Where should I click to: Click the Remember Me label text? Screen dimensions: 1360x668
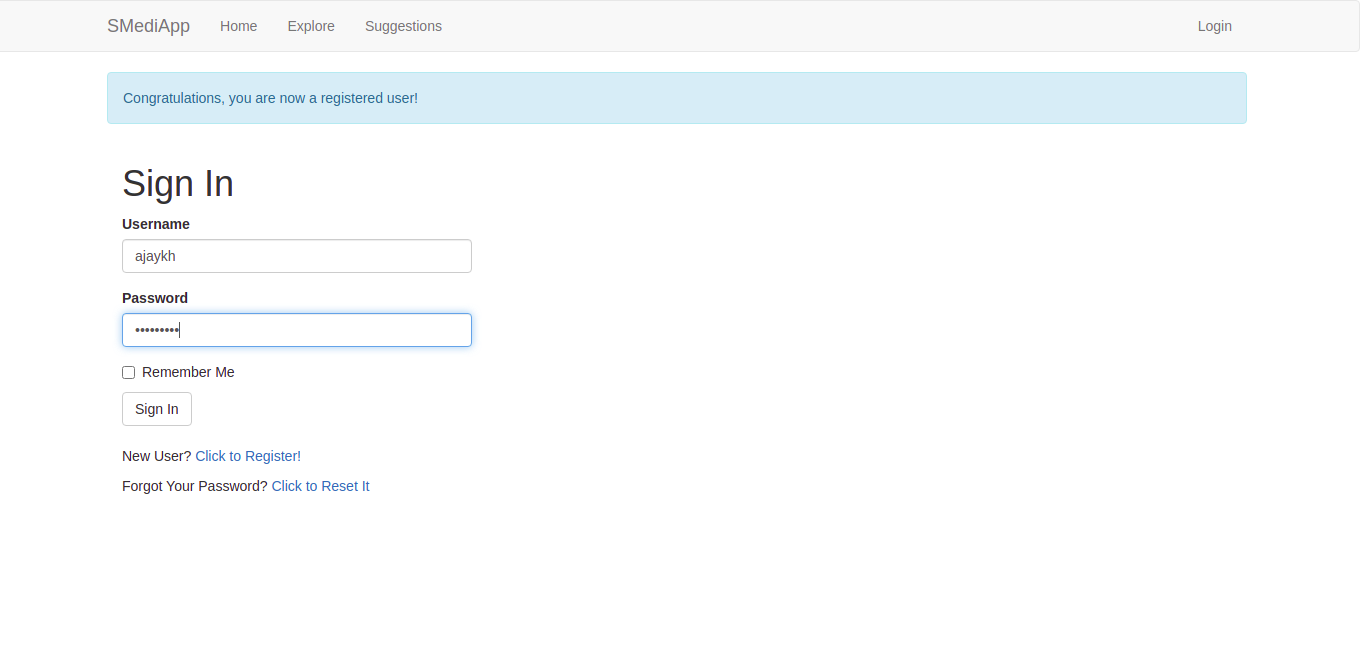pos(188,372)
